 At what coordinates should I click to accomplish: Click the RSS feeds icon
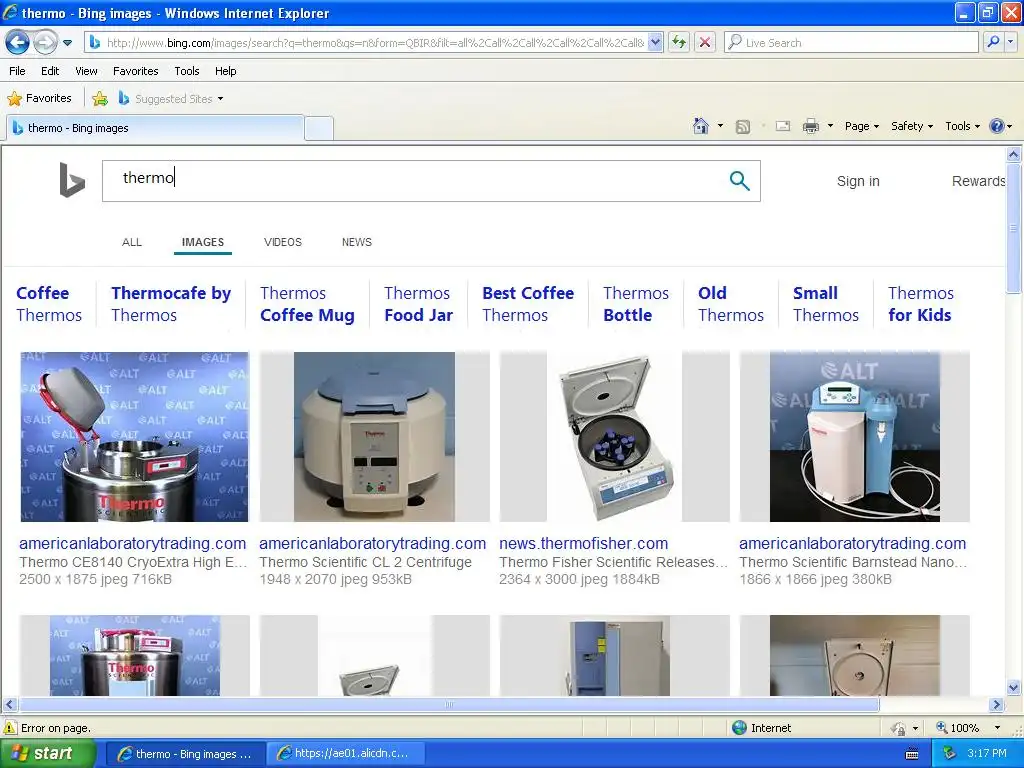click(x=743, y=127)
